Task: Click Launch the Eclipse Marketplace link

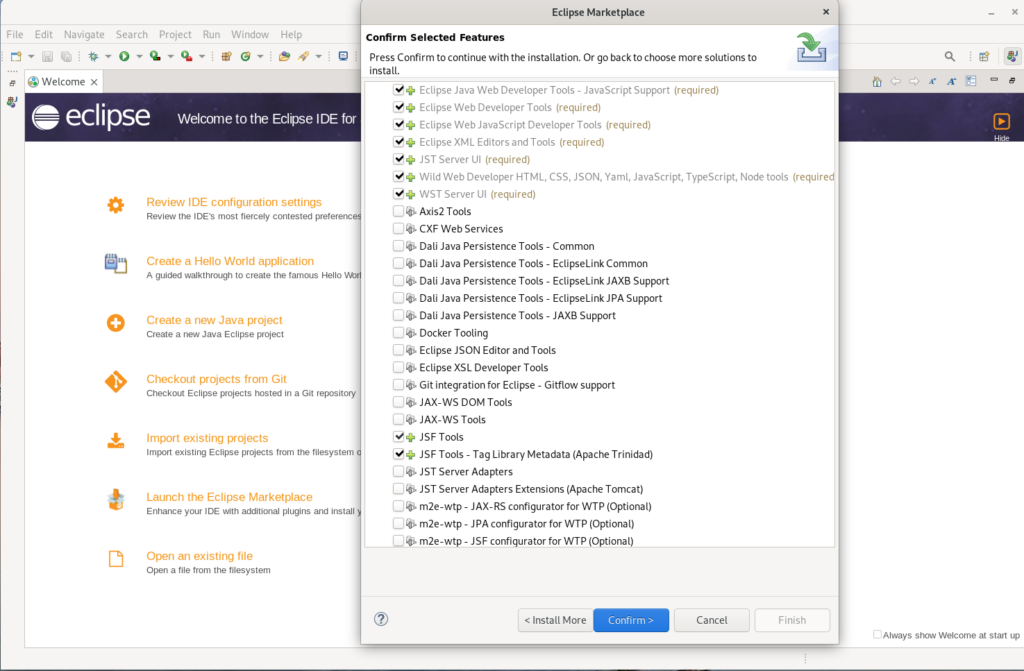Action: 229,497
